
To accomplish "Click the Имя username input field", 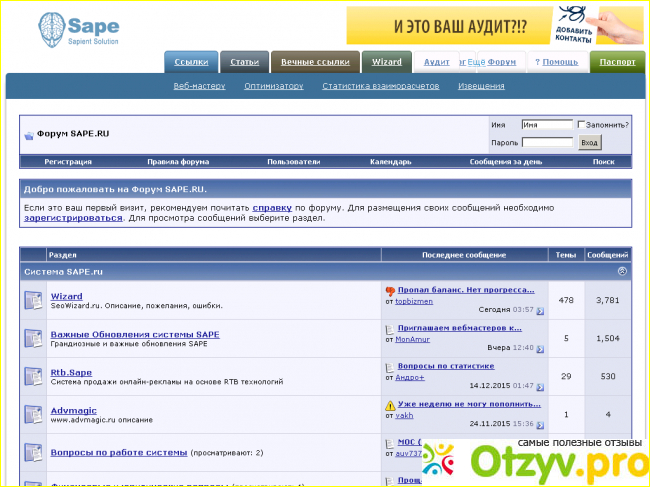I will pos(546,125).
